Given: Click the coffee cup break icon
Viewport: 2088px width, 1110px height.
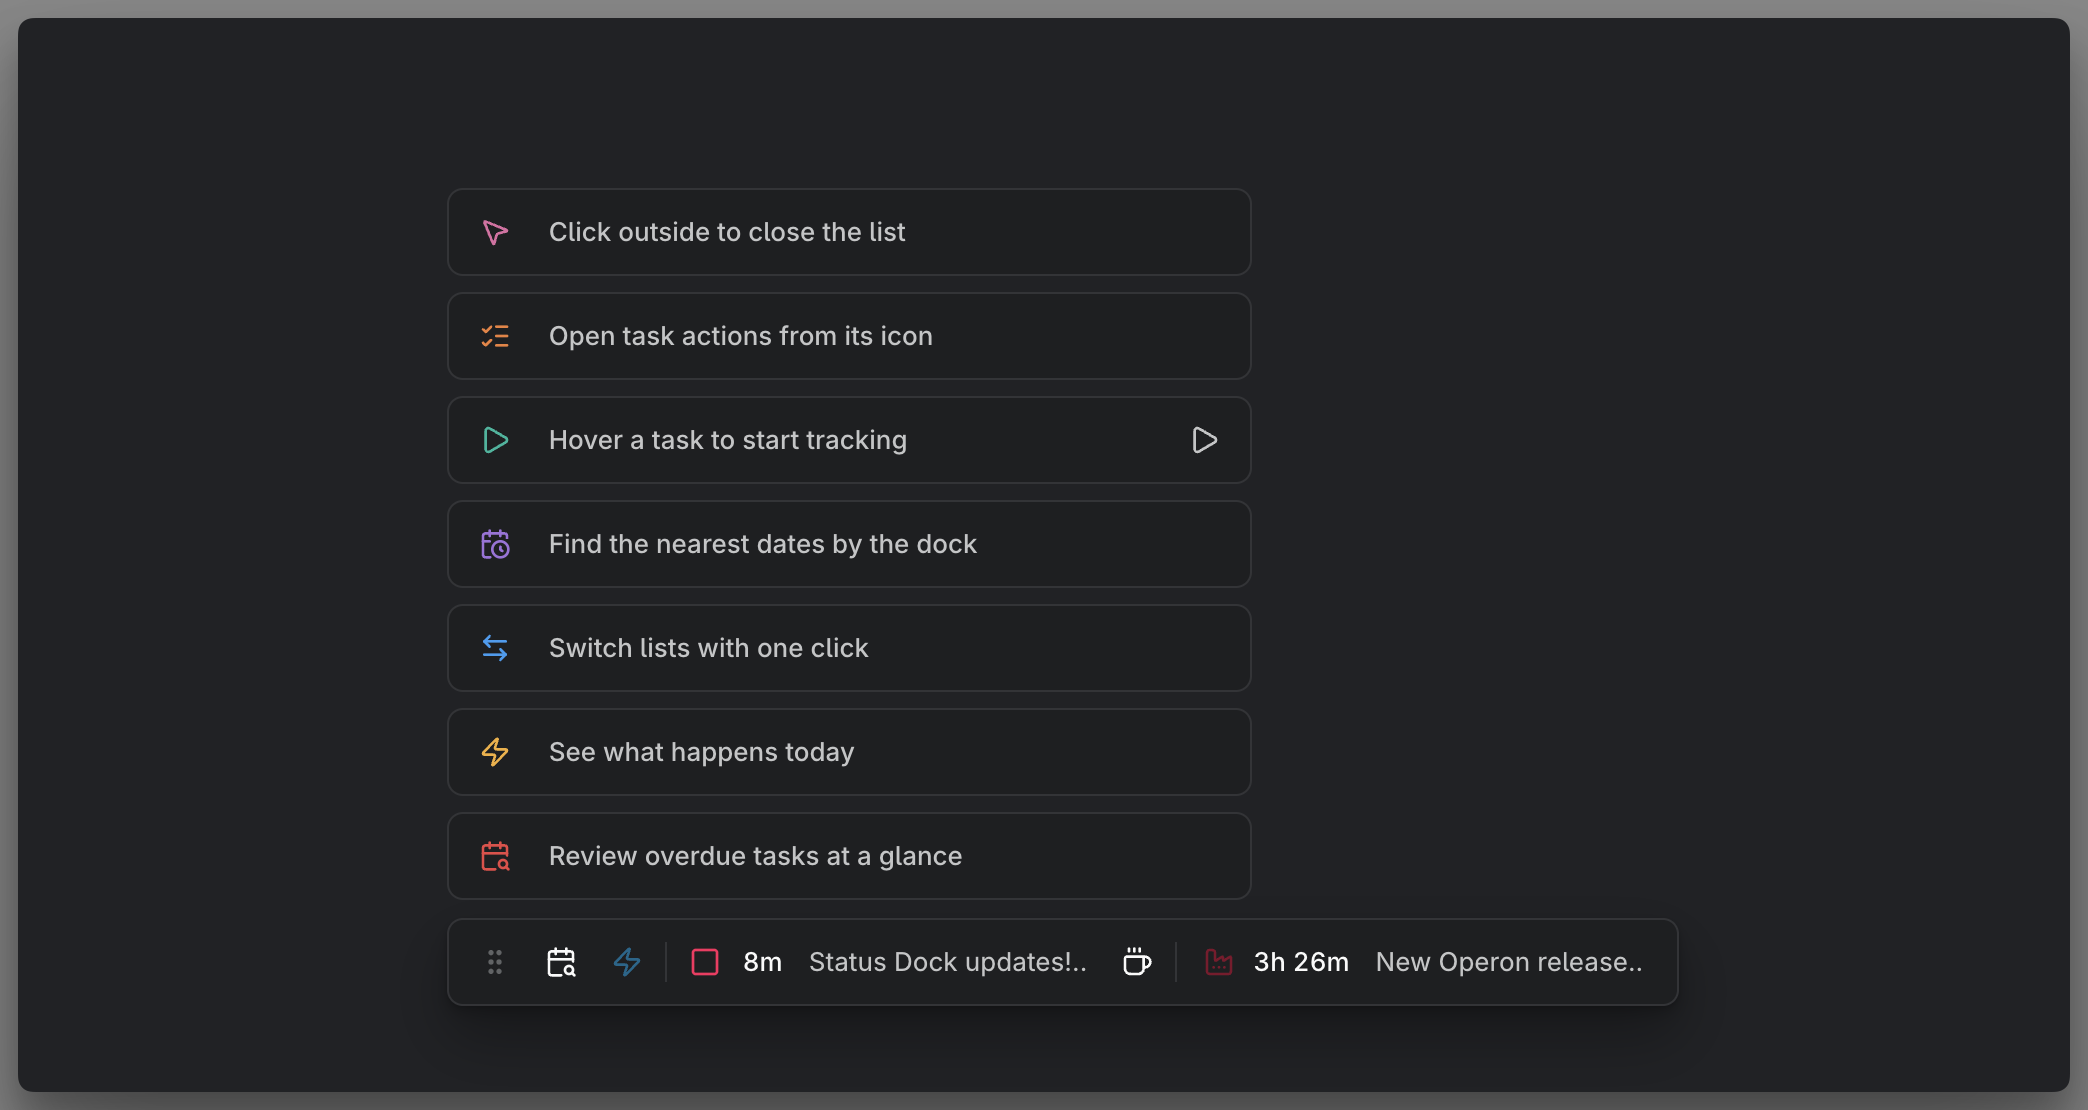Looking at the screenshot, I should (1136, 962).
